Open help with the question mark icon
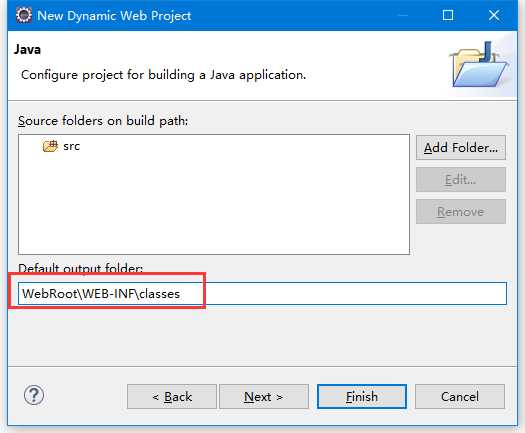This screenshot has height=433, width=525. (x=34, y=395)
